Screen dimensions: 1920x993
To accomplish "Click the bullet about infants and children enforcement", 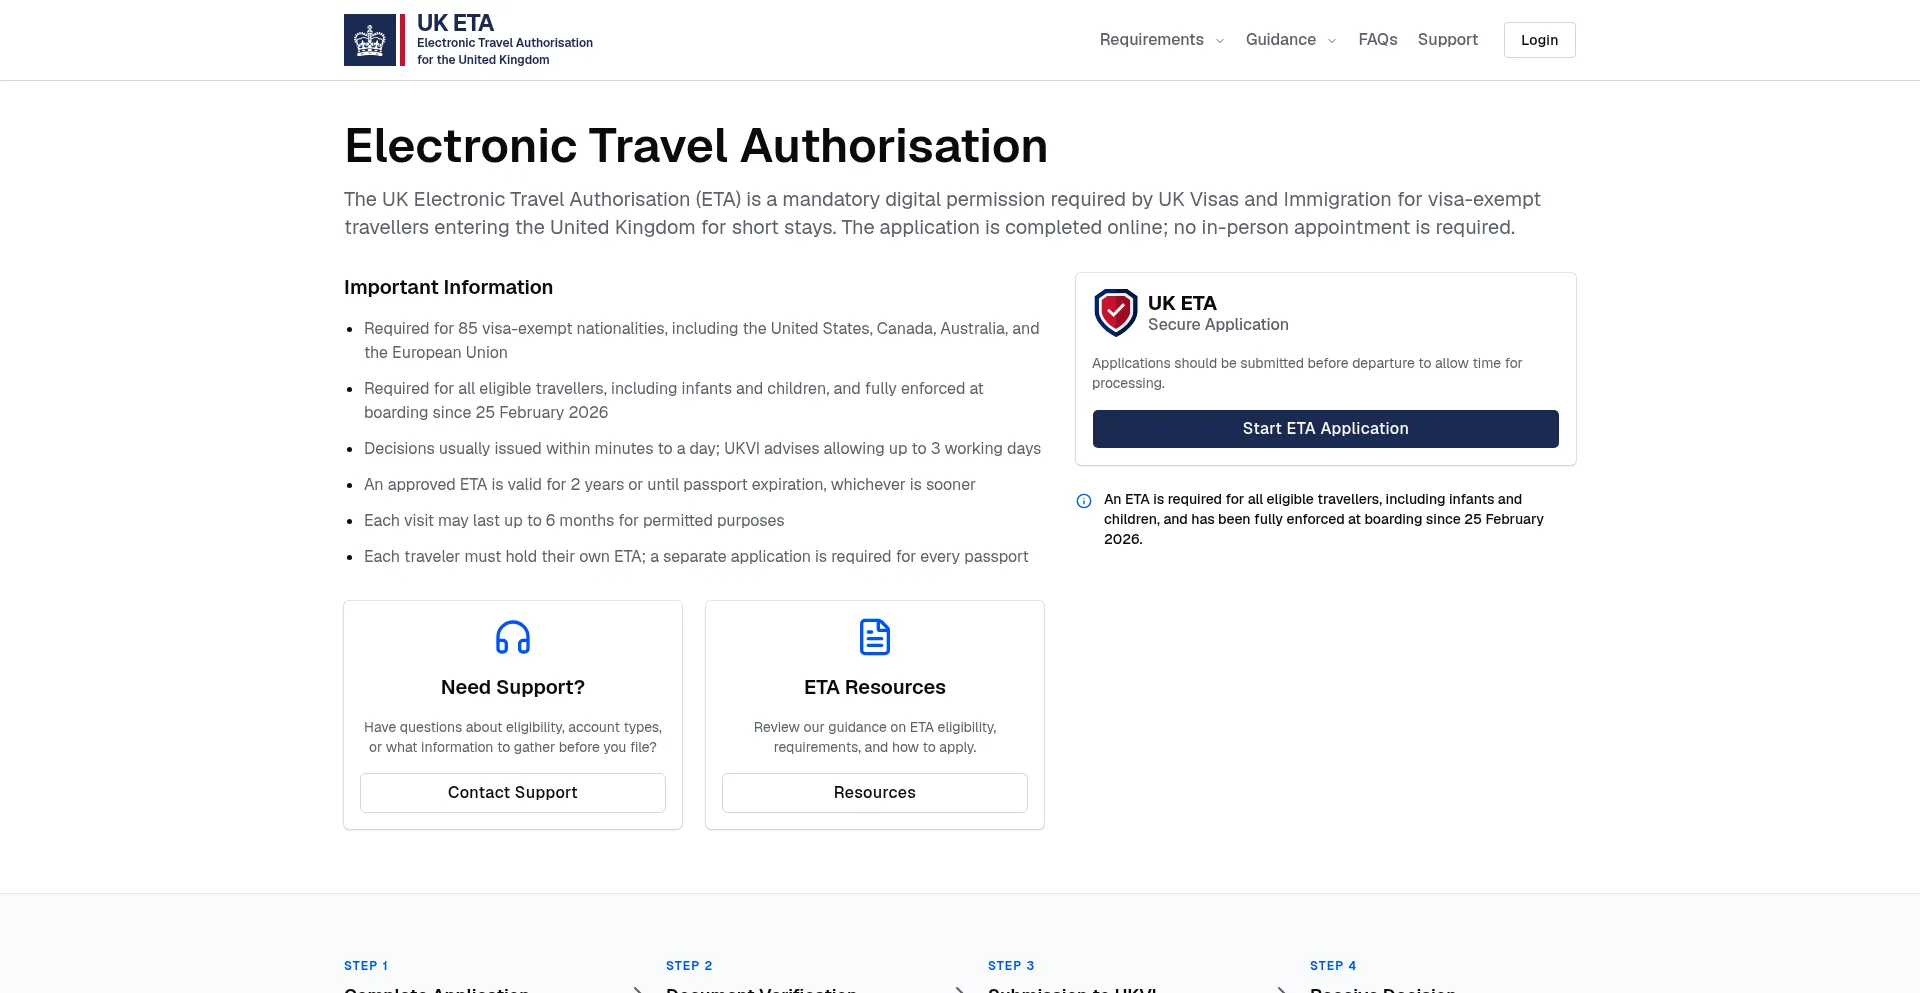I will 674,401.
